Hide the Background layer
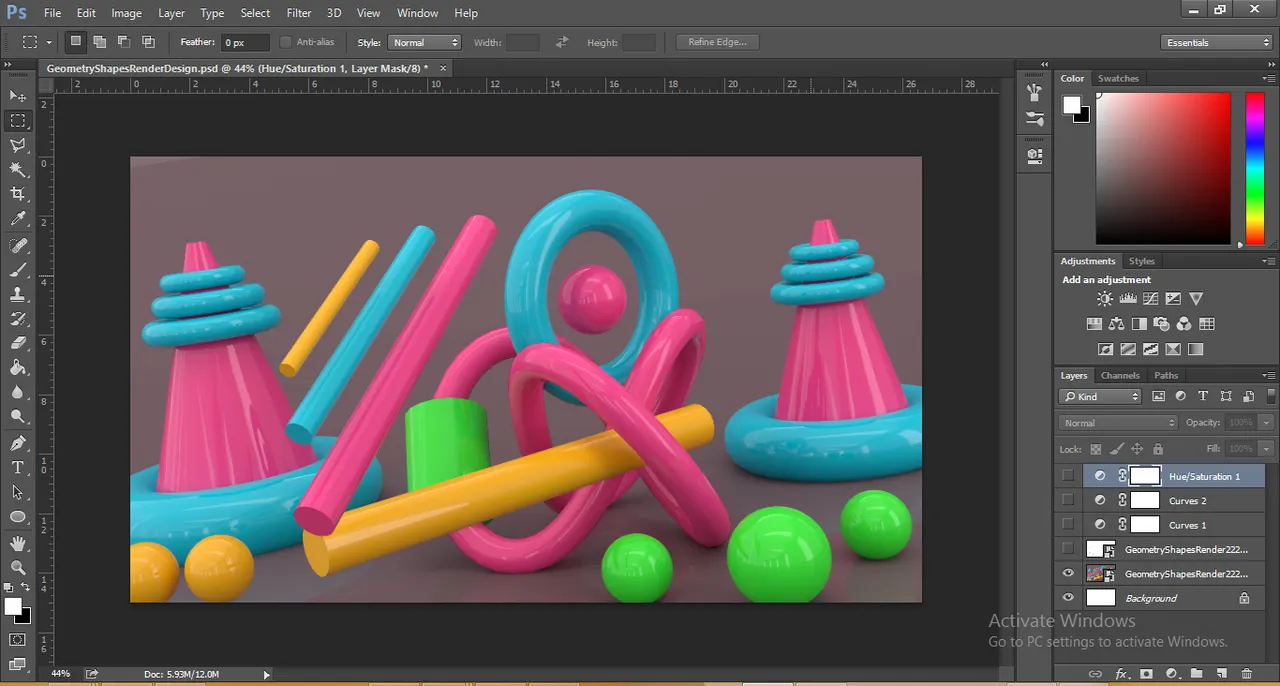This screenshot has height=686, width=1280. (x=1068, y=598)
